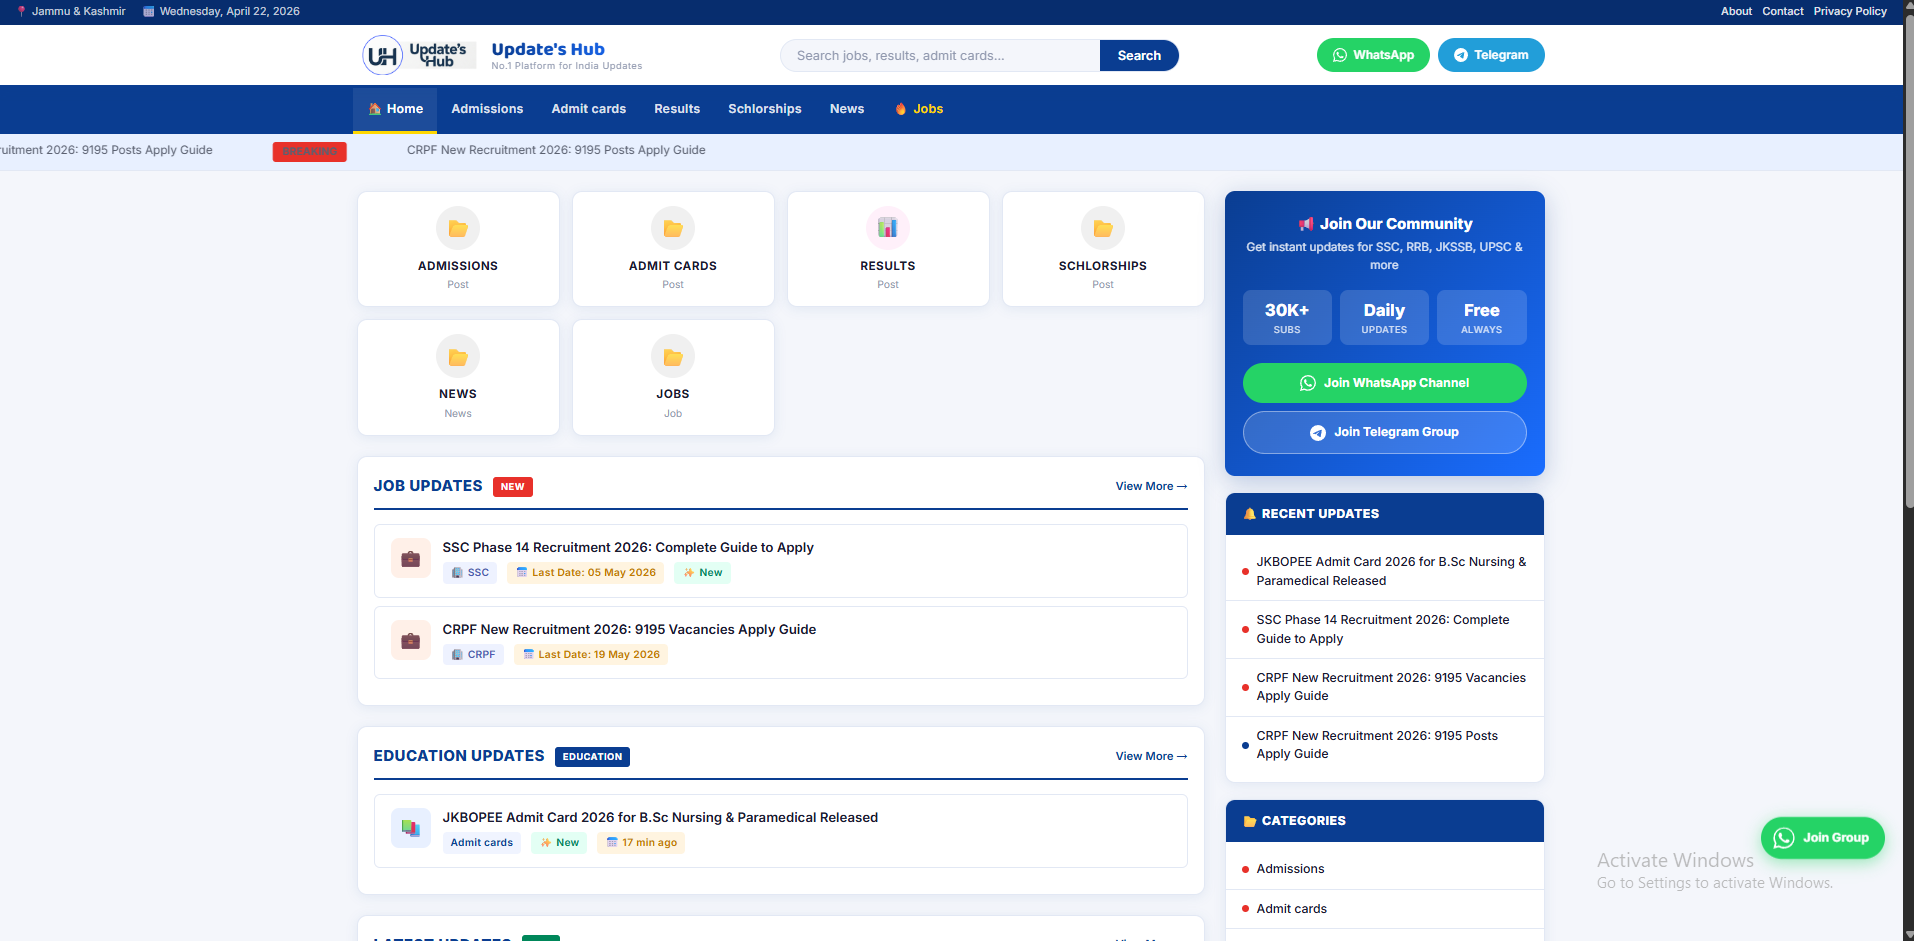Viewport: 1914px width, 941px height.
Task: Click the JKBOPEE admit card post icon
Action: [x=410, y=828]
